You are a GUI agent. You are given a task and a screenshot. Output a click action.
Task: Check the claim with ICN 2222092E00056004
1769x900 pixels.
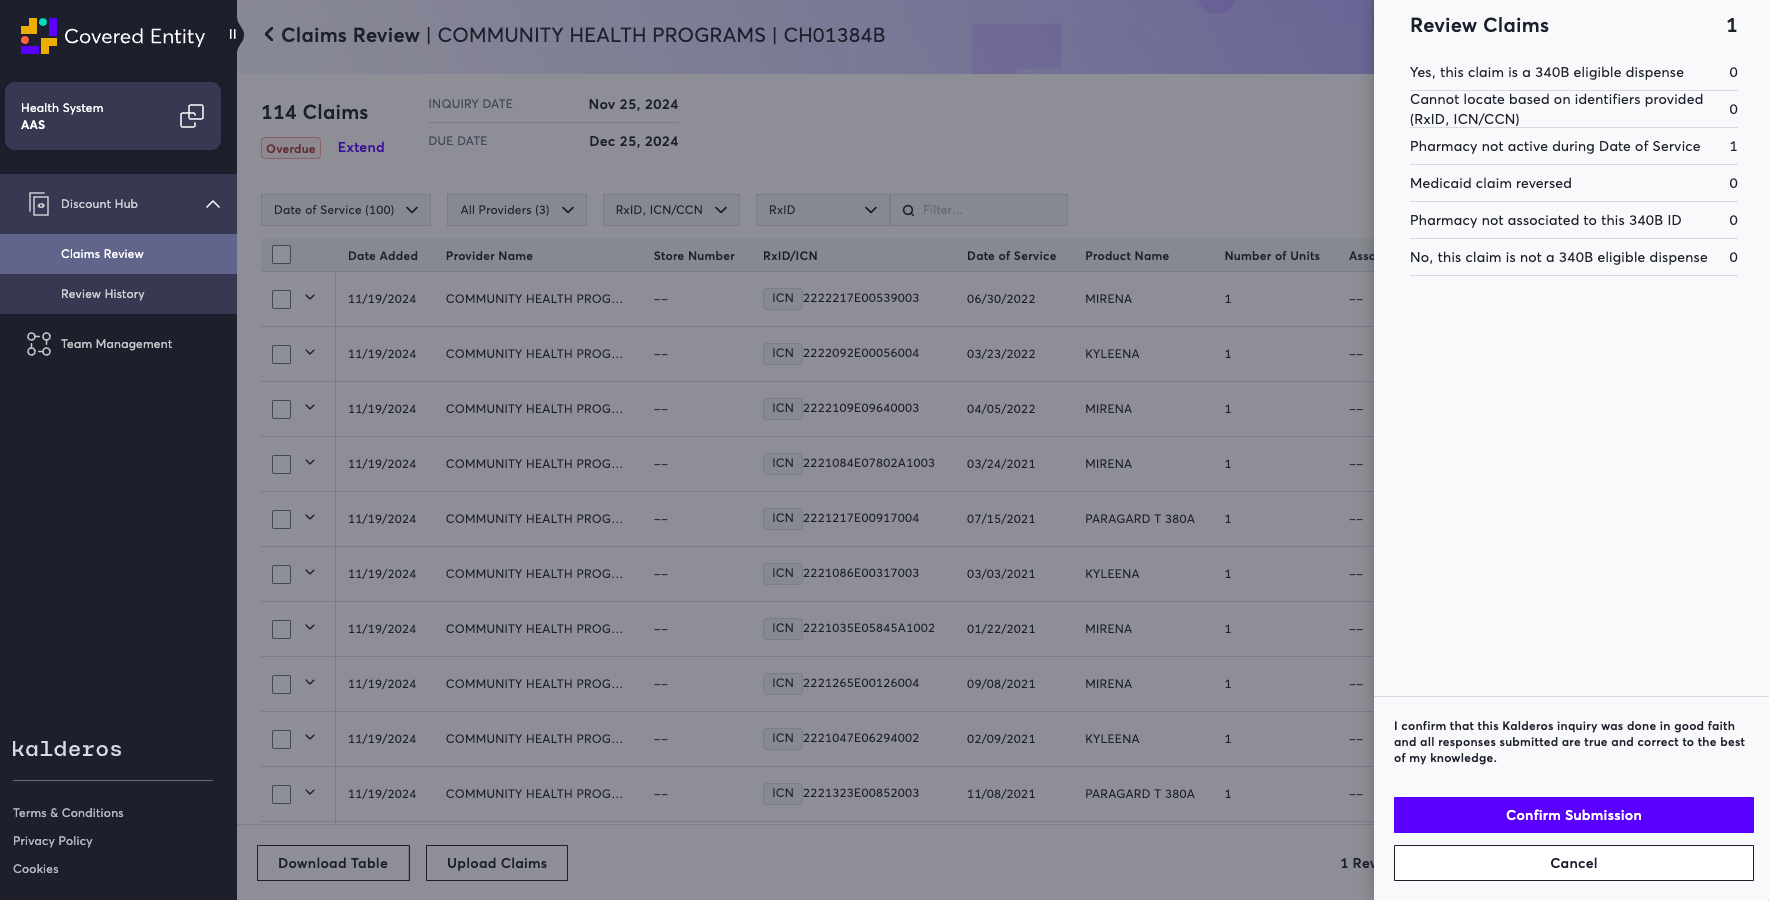(282, 354)
